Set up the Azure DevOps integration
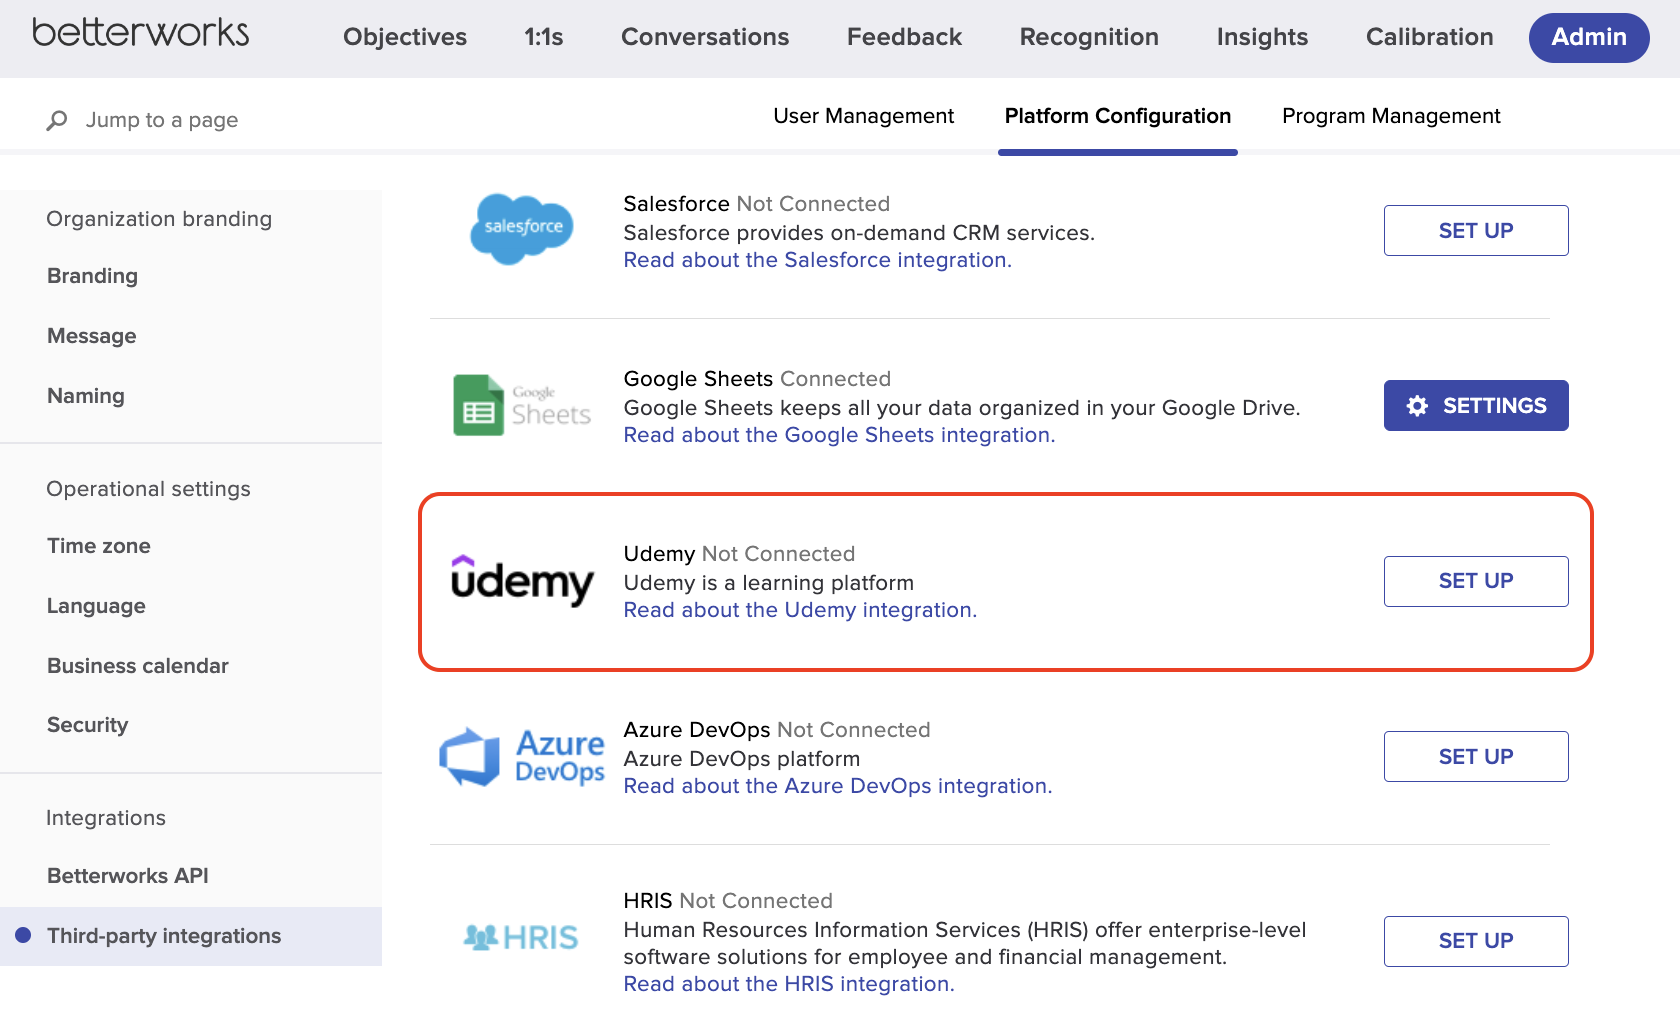The width and height of the screenshot is (1680, 1034). (x=1476, y=756)
